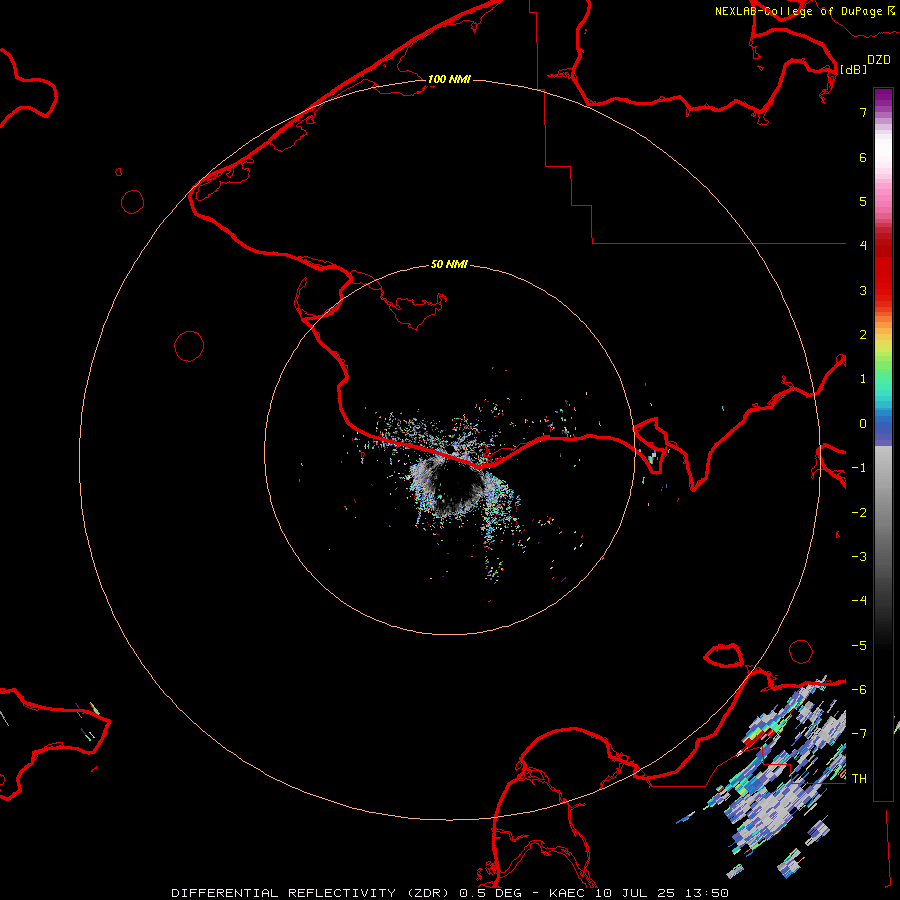This screenshot has height=900, width=900.
Task: Click the 50 NMI range ring label
Action: [x=449, y=264]
